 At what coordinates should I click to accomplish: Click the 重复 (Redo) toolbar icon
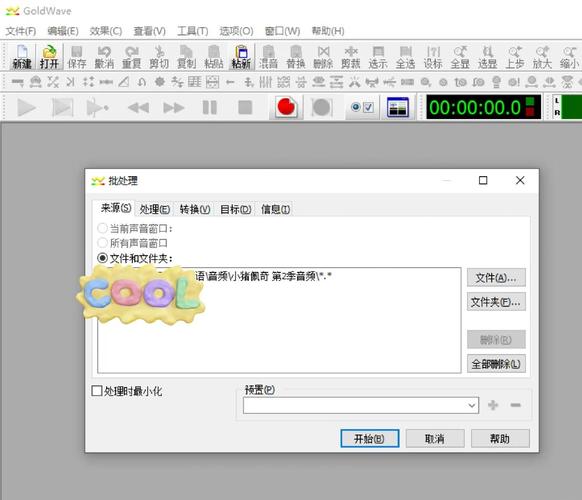[131, 56]
